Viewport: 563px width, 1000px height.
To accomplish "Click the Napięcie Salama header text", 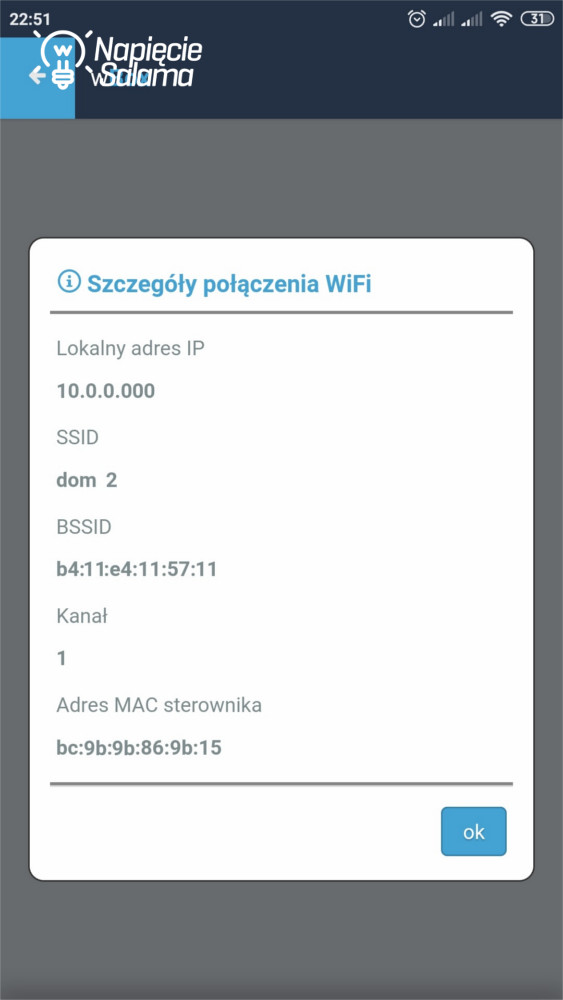I will coord(148,62).
